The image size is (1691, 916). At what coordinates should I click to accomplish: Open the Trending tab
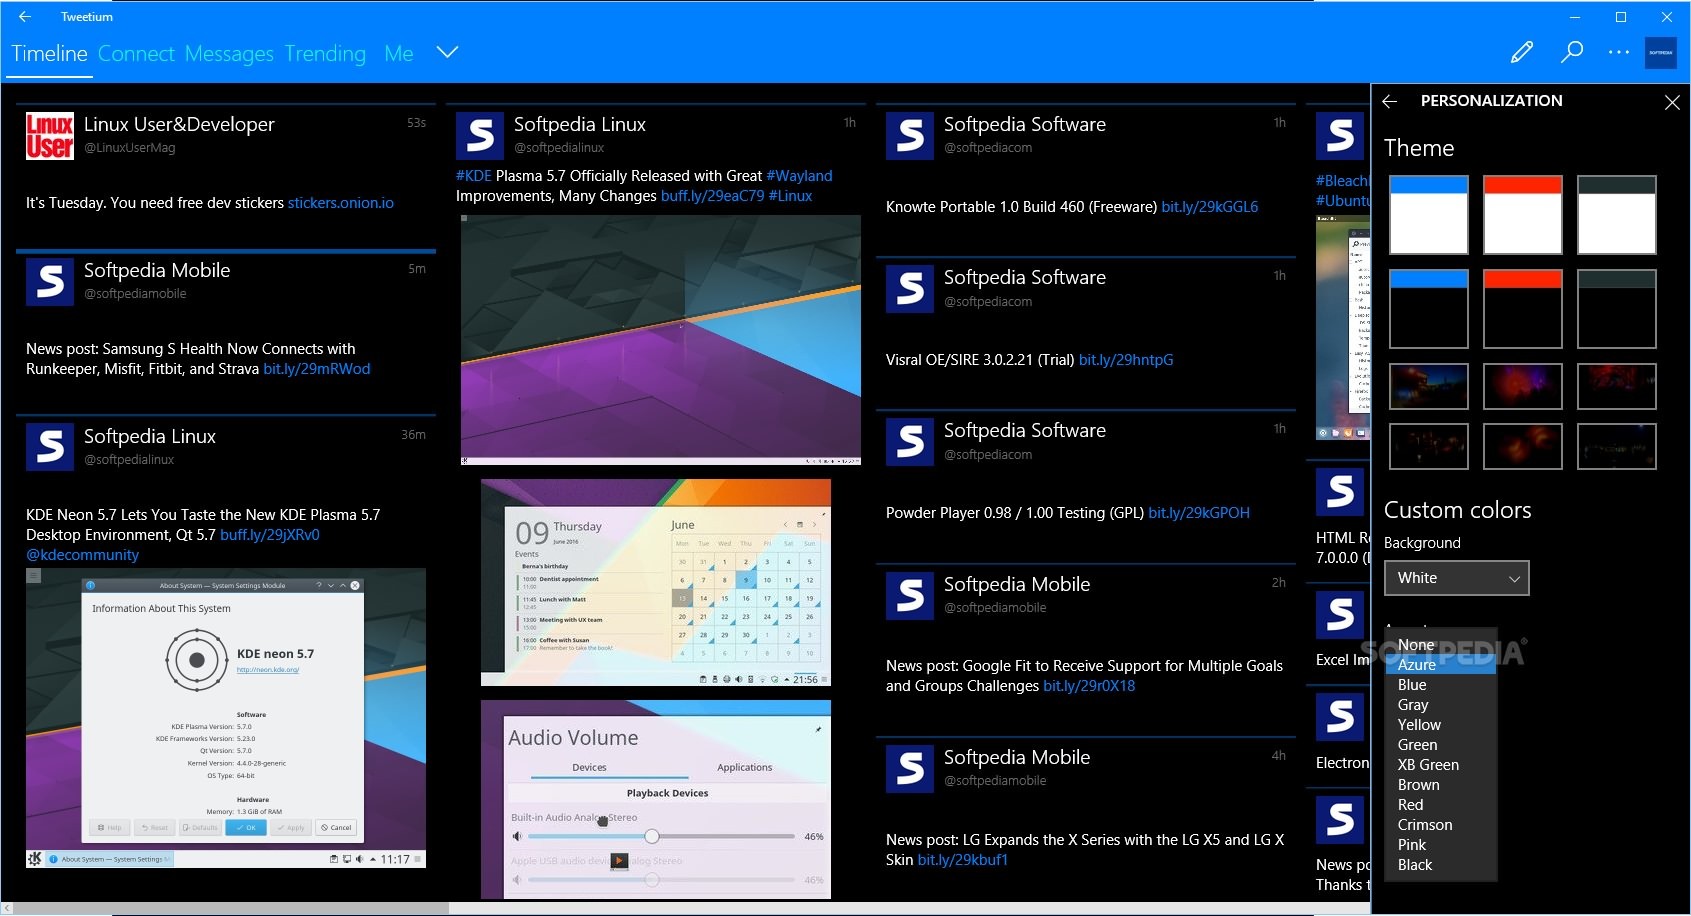tap(325, 54)
